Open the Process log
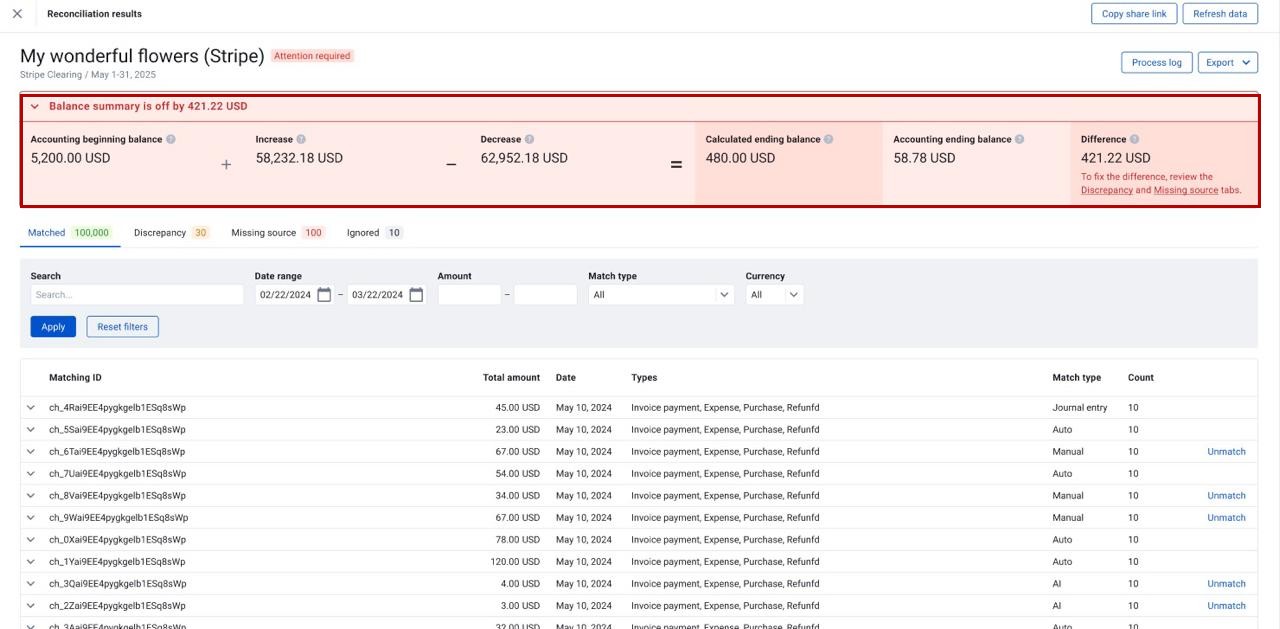Viewport: 1280px width, 629px height. pyautogui.click(x=1157, y=62)
